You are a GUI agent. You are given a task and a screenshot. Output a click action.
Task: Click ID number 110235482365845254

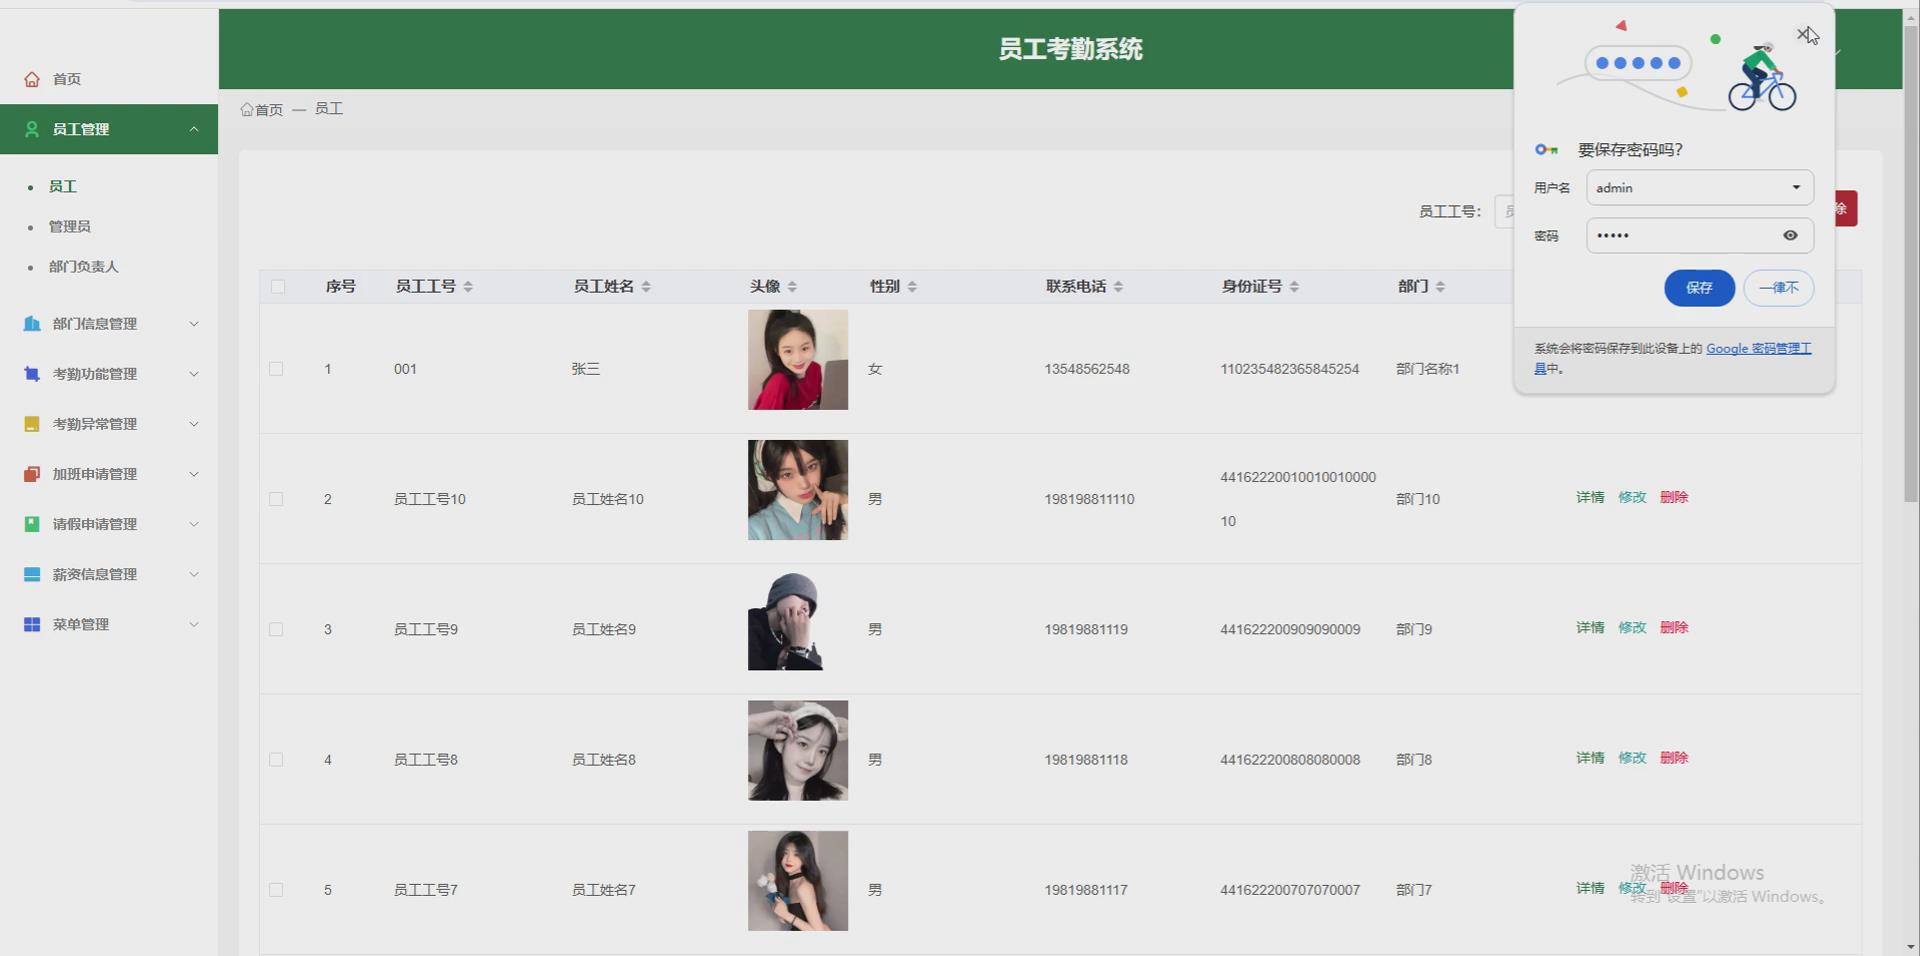(1290, 369)
